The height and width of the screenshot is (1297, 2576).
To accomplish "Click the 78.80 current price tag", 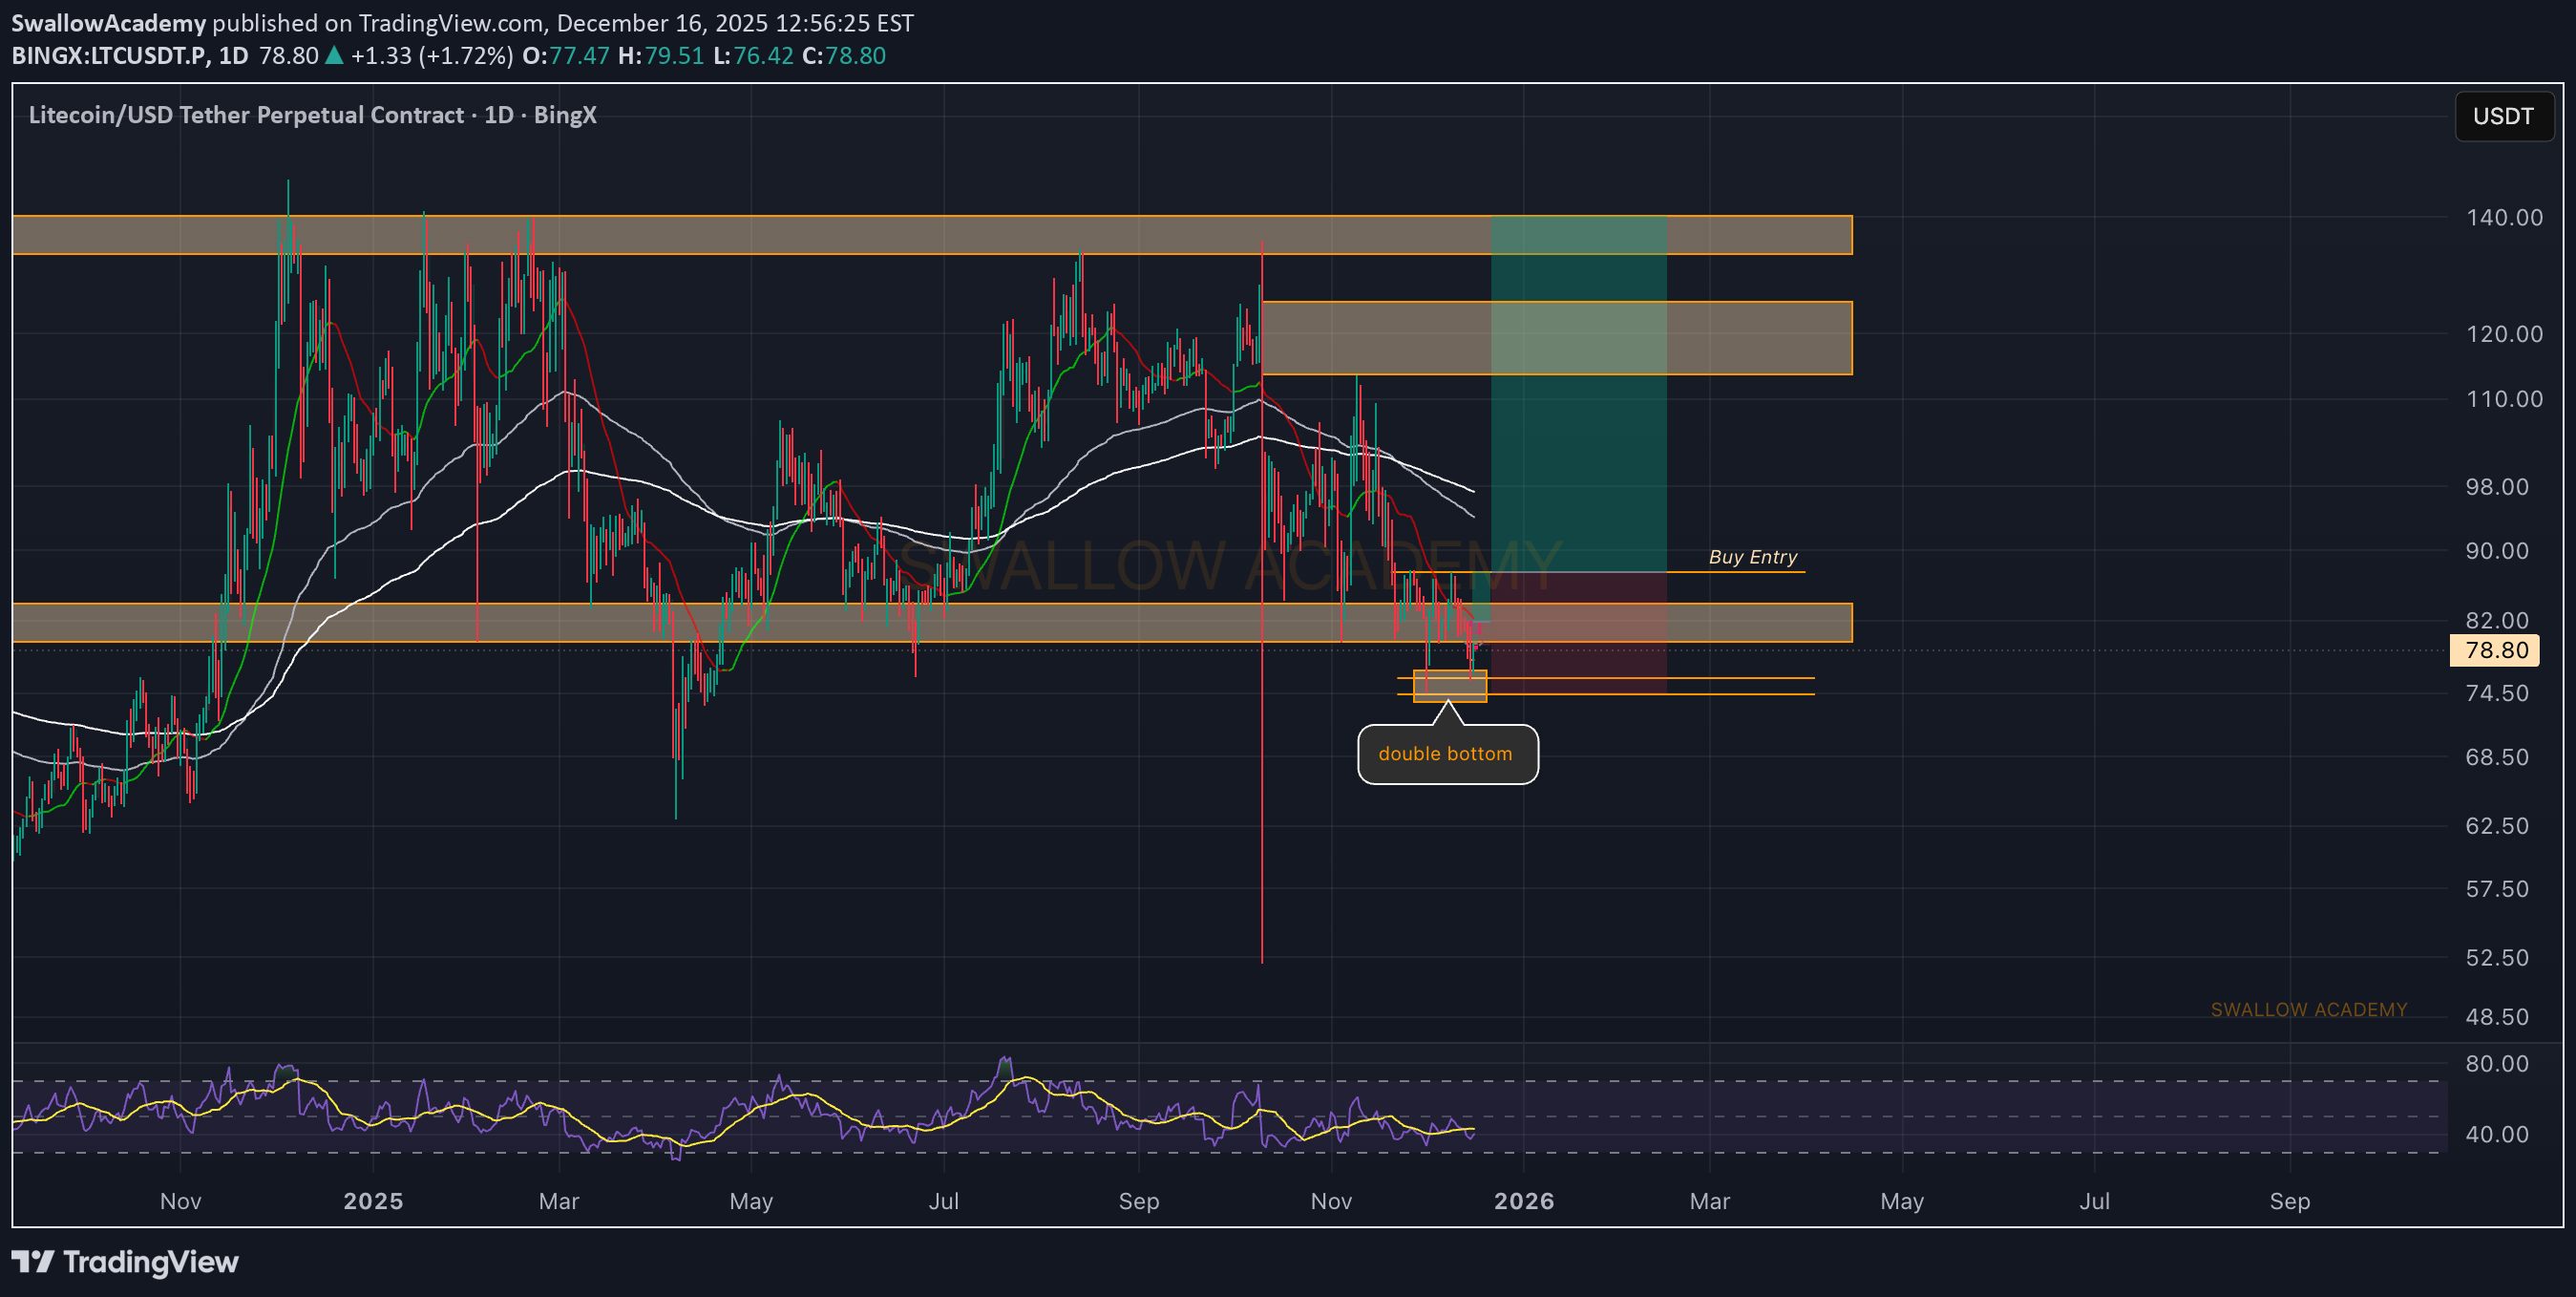I will click(2495, 650).
